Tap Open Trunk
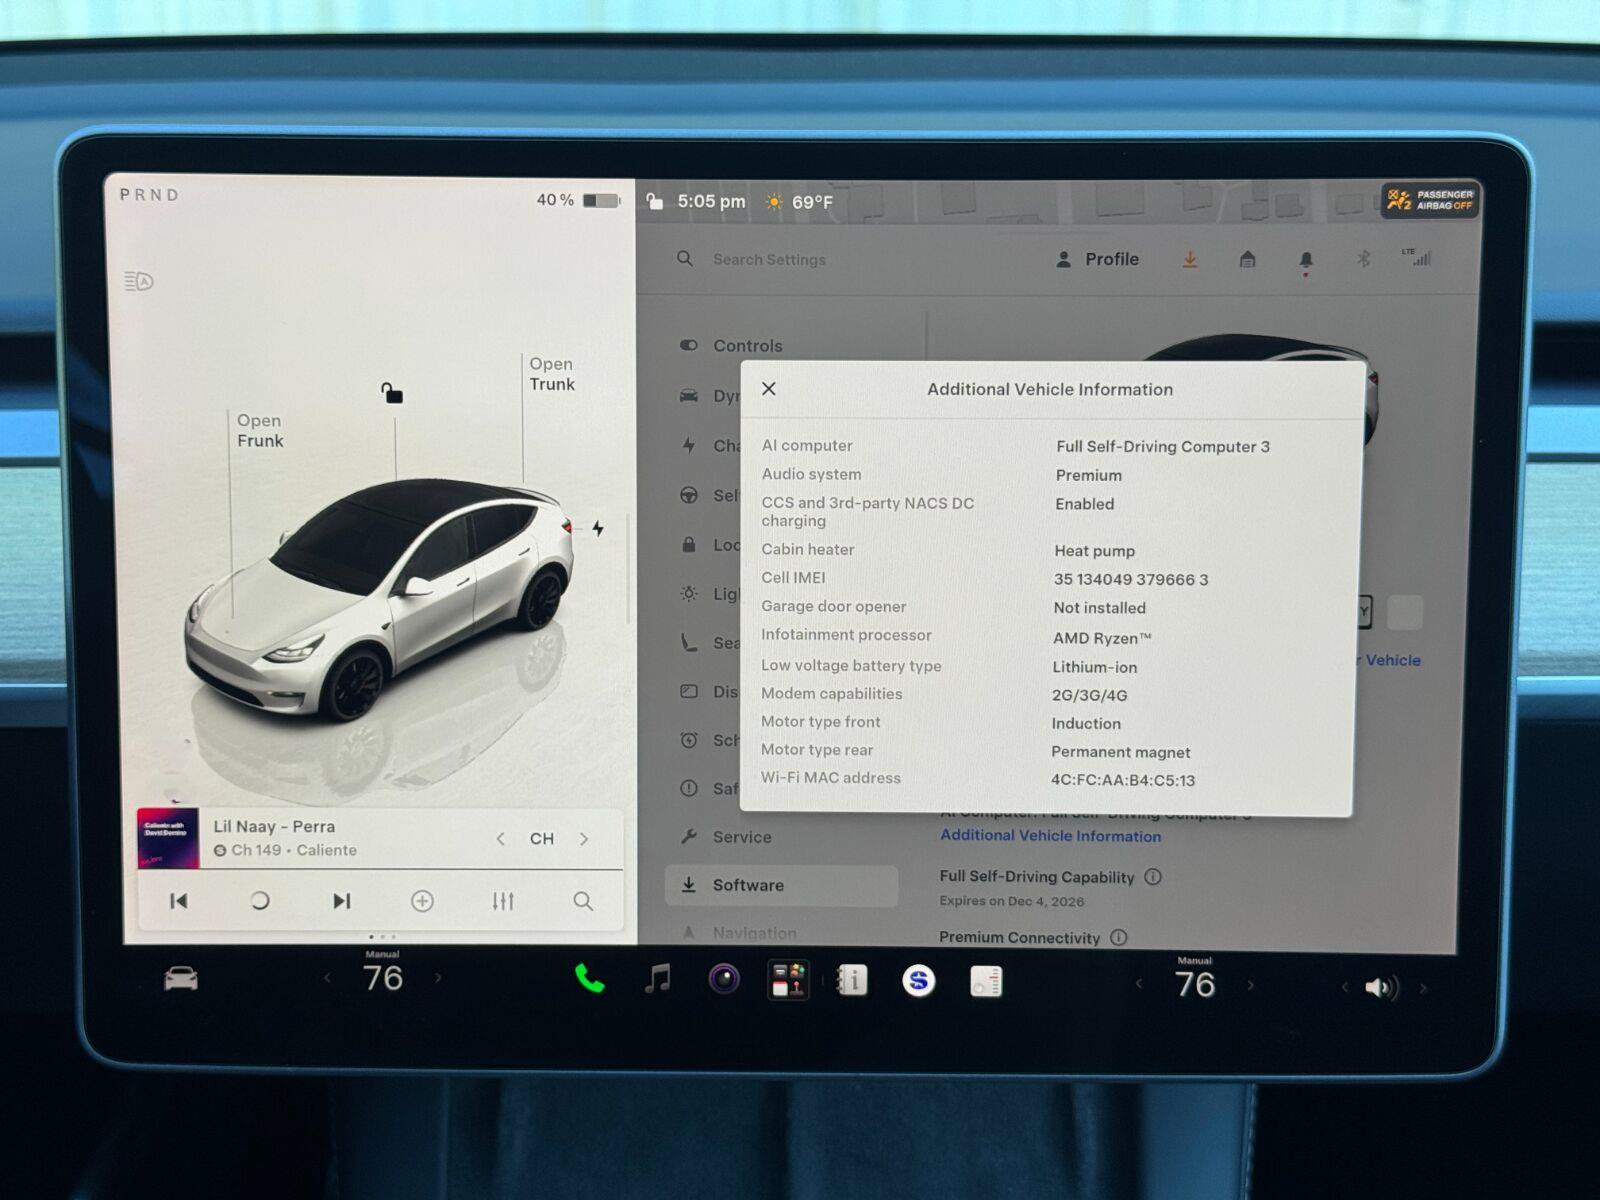 click(x=552, y=374)
